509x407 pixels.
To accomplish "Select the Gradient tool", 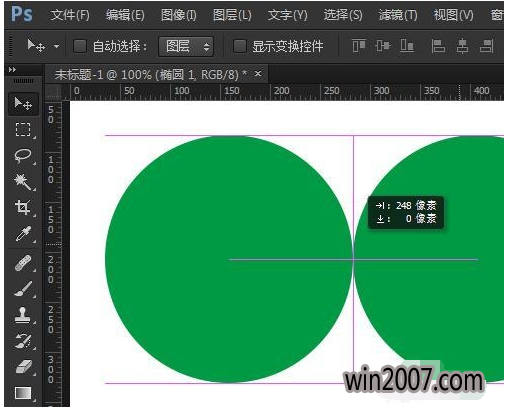I will pyautogui.click(x=23, y=393).
